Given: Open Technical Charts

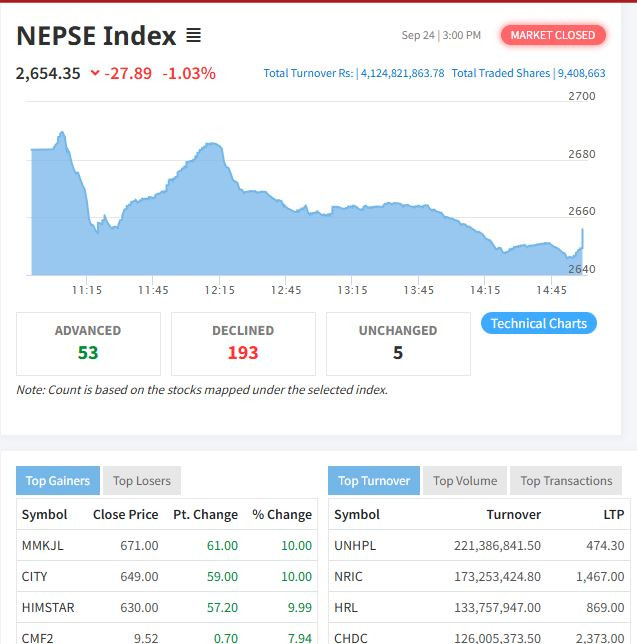Looking at the screenshot, I should coord(538,323).
